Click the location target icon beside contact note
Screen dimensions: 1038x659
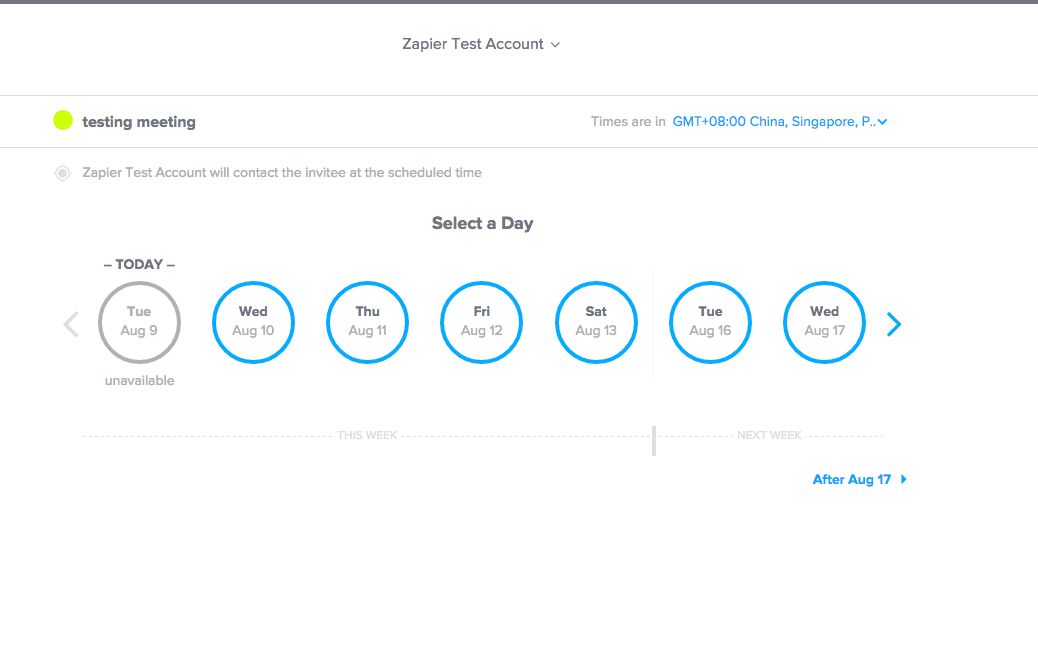pos(62,173)
